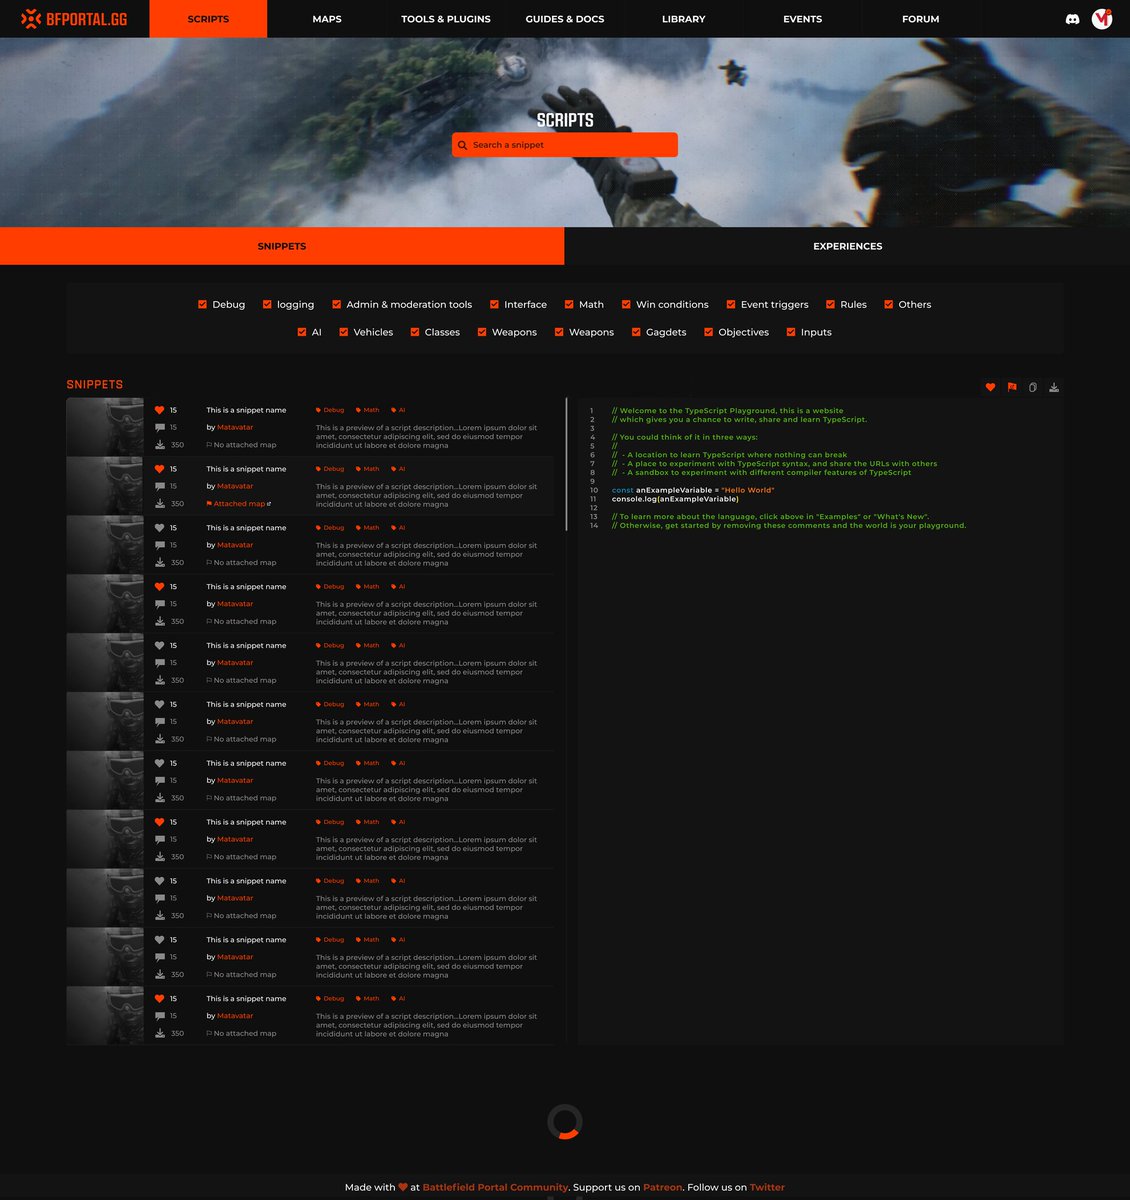Image resolution: width=1130 pixels, height=1200 pixels.
Task: Toggle the Gadgets filter checkbox
Action: click(x=636, y=332)
